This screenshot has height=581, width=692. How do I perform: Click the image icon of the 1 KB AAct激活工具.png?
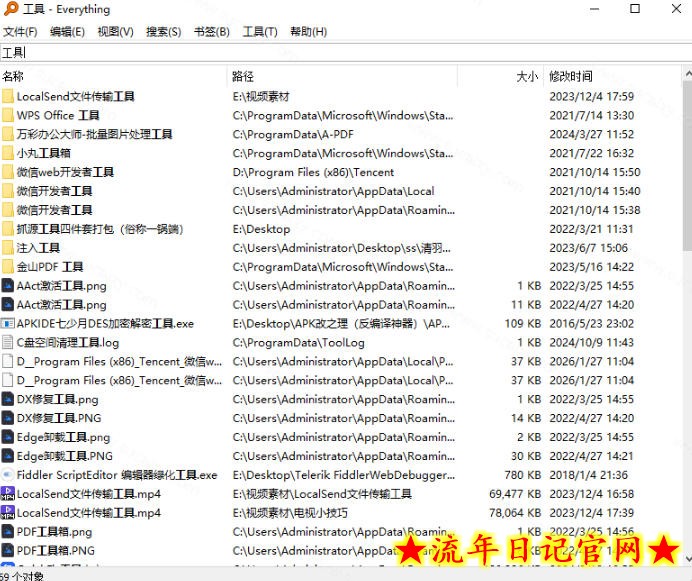click(8, 286)
